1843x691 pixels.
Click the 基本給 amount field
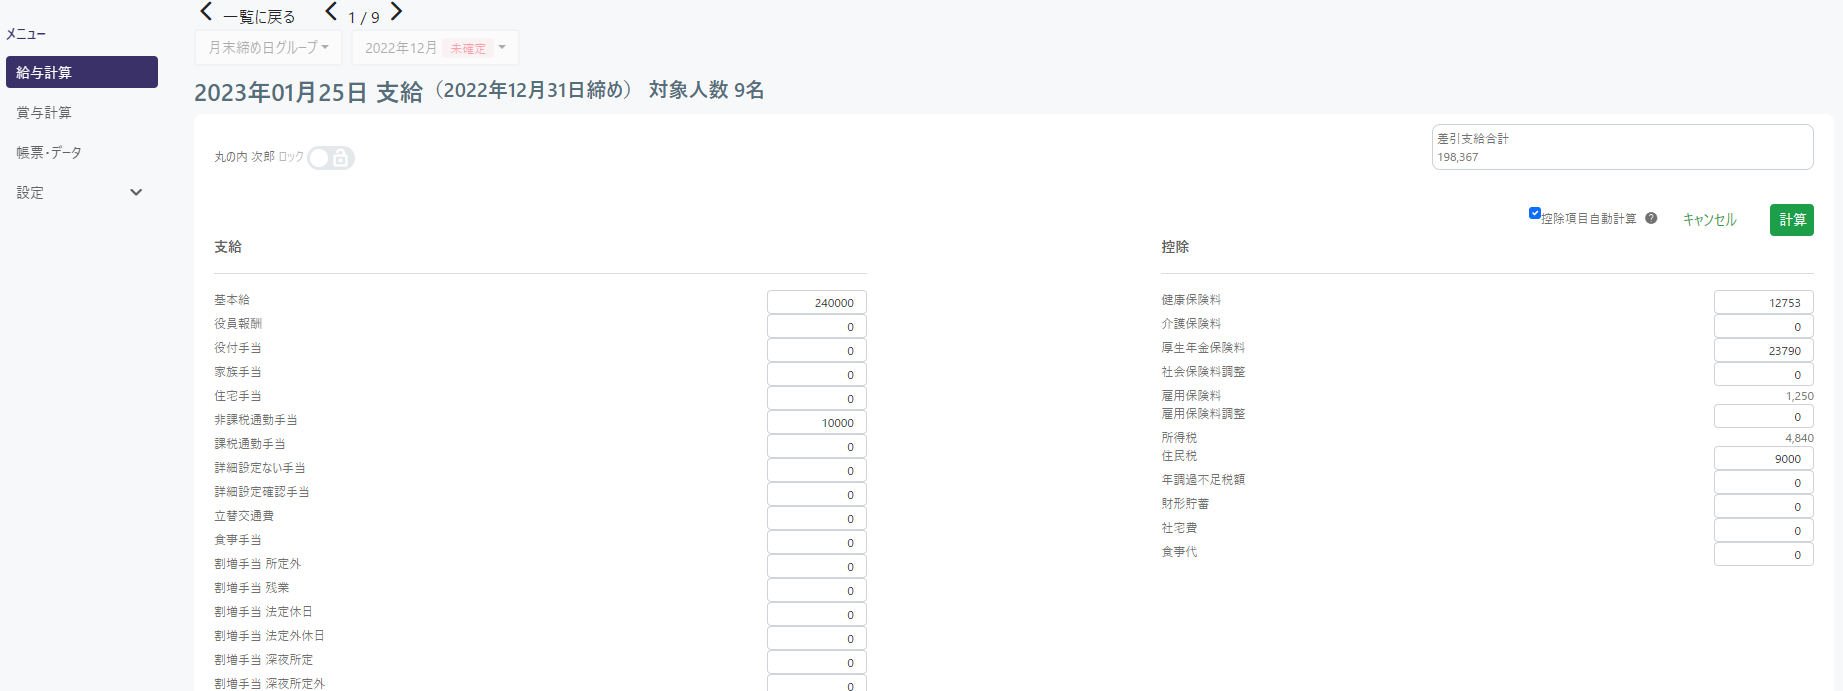click(x=816, y=302)
